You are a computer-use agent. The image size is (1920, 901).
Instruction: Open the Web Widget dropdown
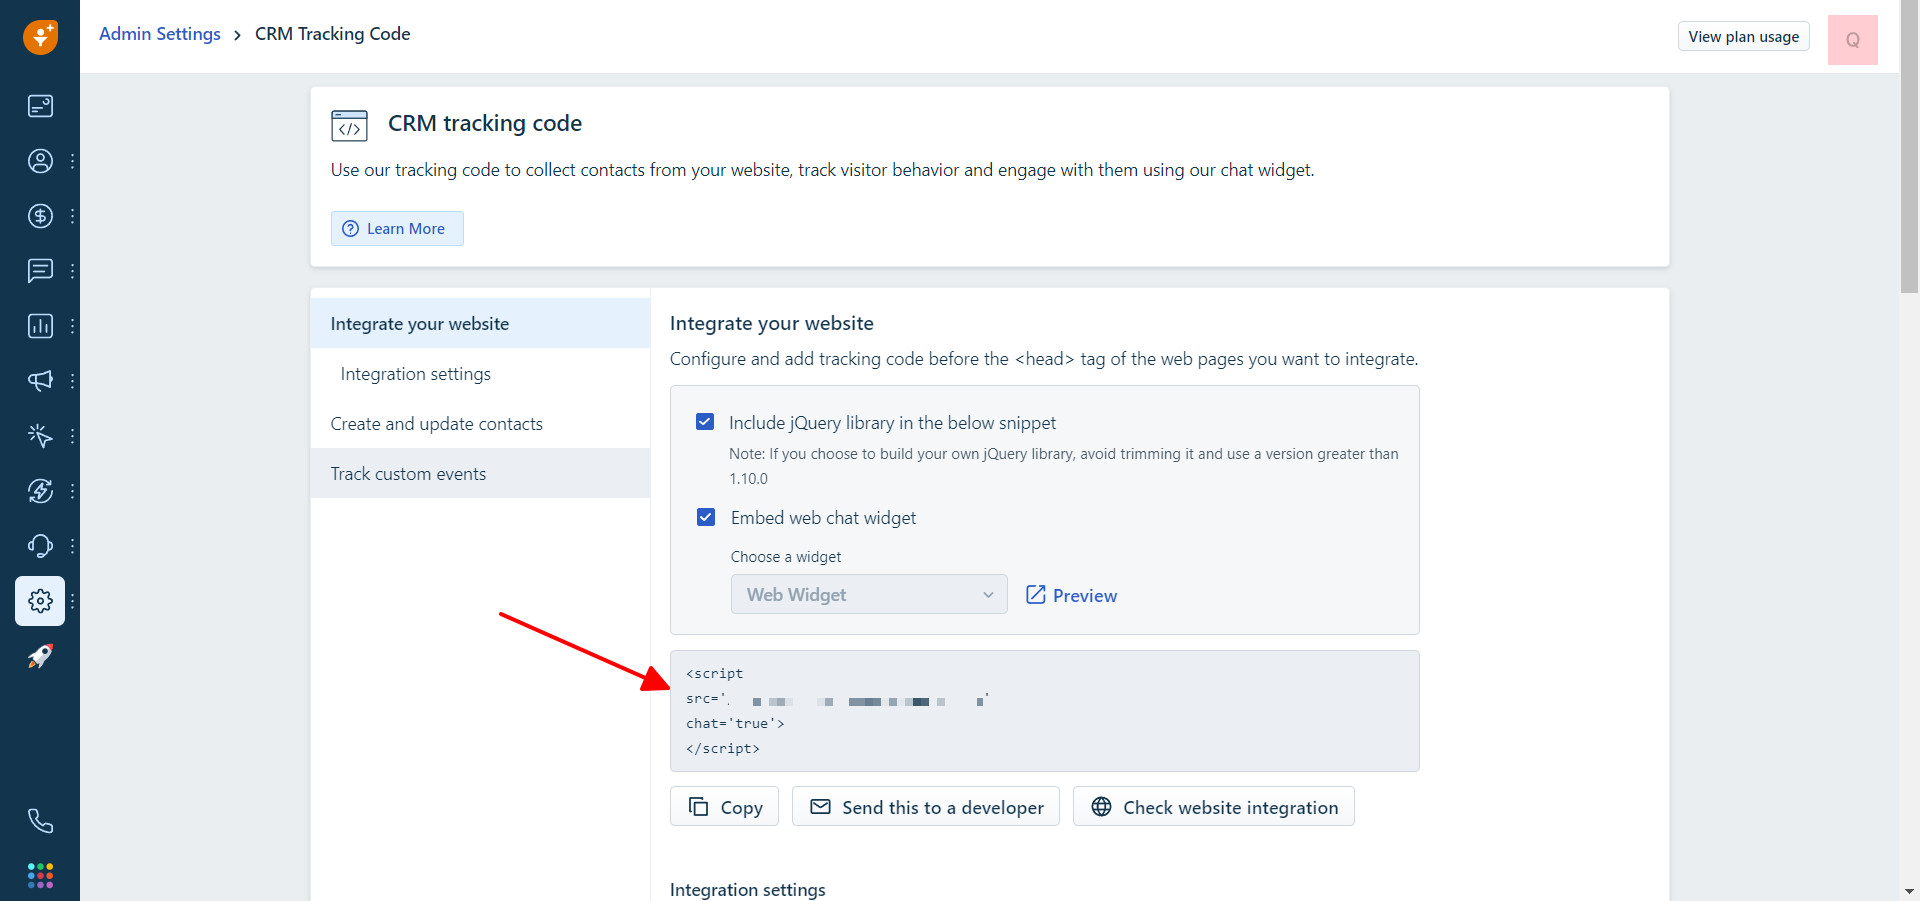pyautogui.click(x=869, y=594)
